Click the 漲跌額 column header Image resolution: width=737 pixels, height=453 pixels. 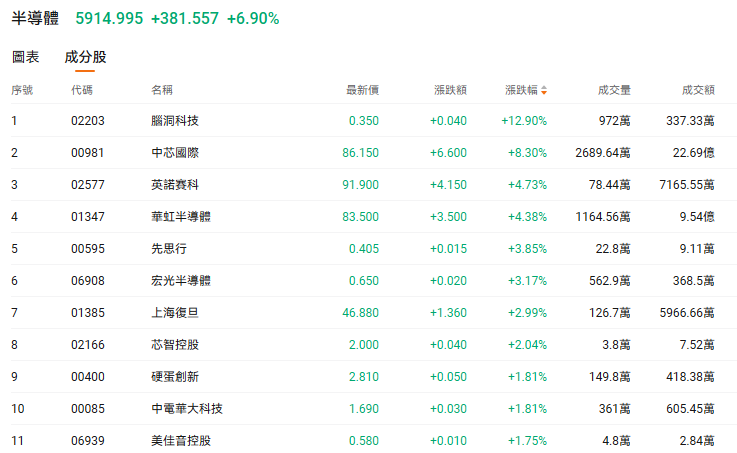[450, 90]
